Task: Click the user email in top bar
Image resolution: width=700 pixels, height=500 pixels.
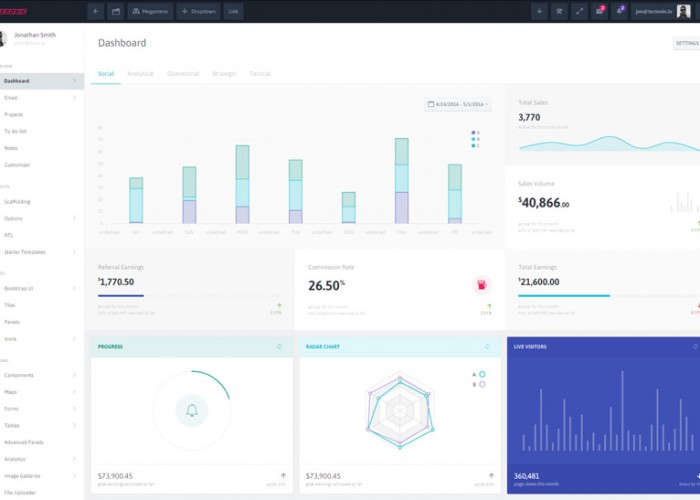Action: pos(655,12)
